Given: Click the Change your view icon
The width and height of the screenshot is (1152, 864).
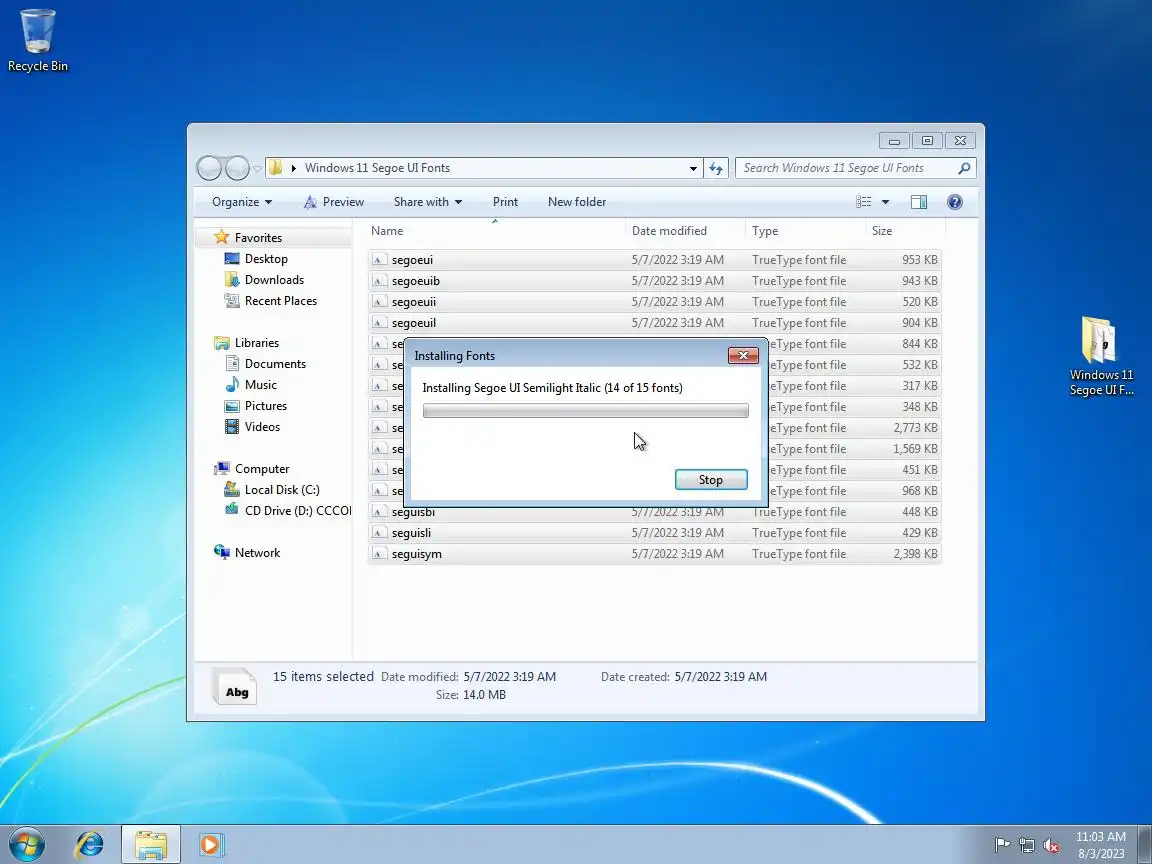Looking at the screenshot, I should pos(864,202).
